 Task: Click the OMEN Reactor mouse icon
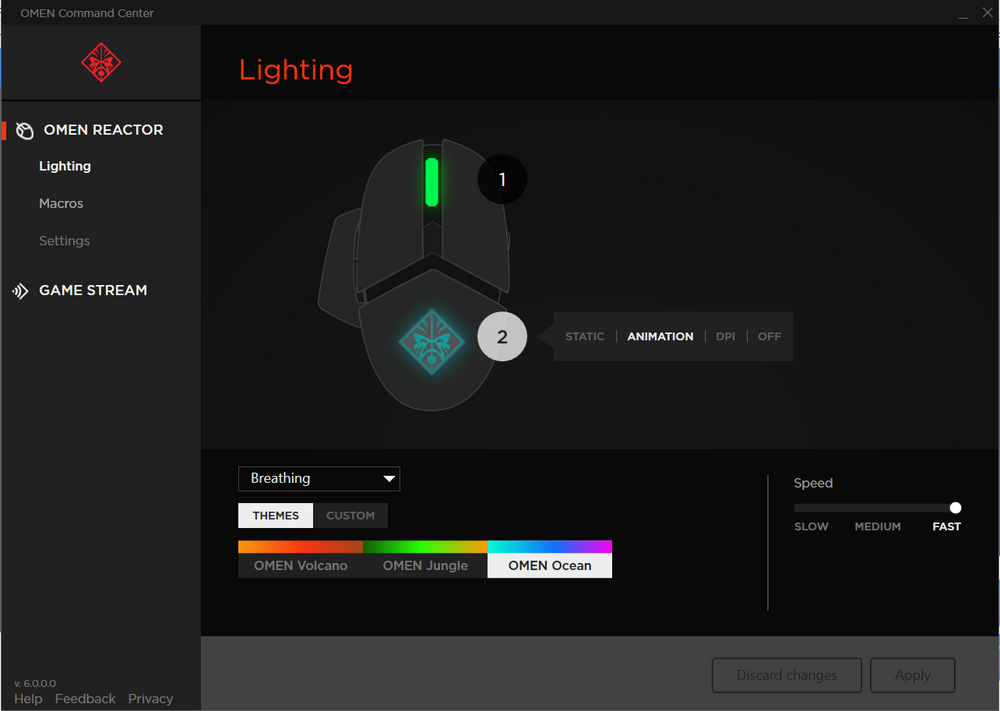click(x=24, y=130)
